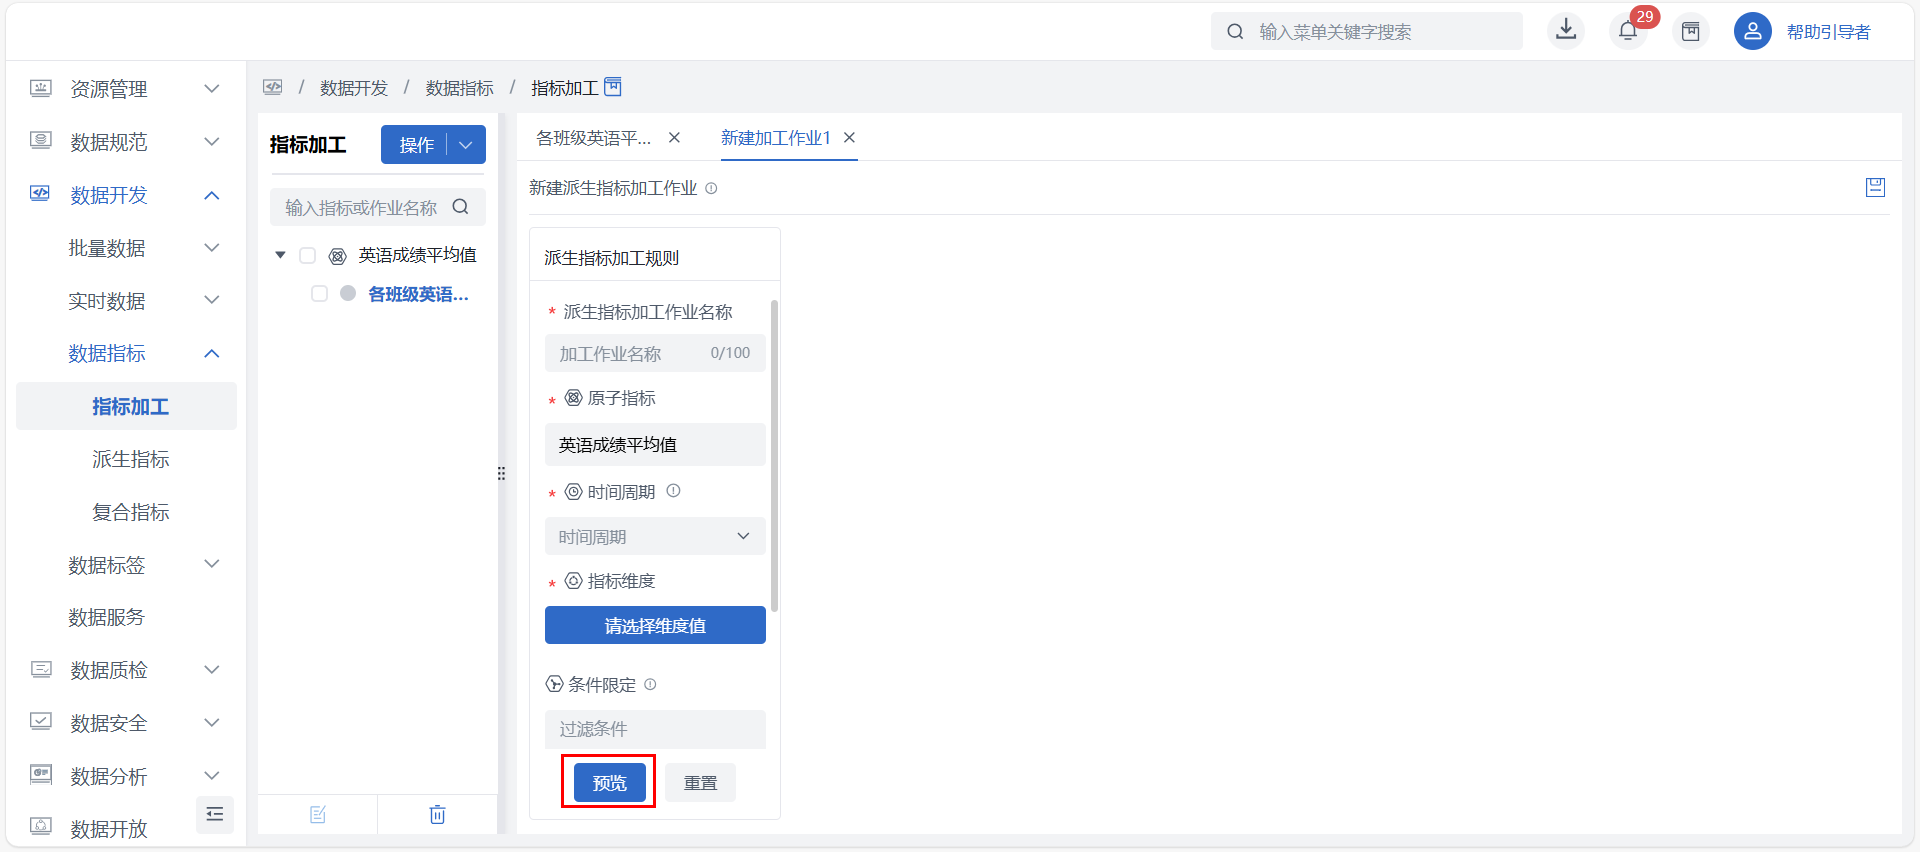Click the panel splitter drag handle dots
The height and width of the screenshot is (852, 1920).
(501, 473)
